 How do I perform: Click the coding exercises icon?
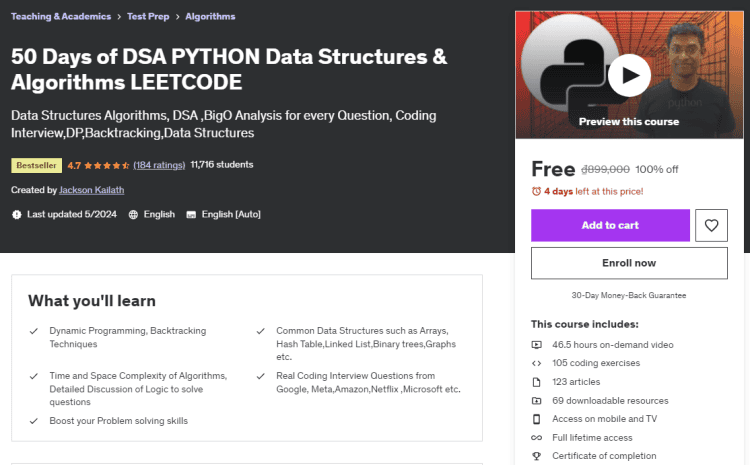click(x=537, y=363)
